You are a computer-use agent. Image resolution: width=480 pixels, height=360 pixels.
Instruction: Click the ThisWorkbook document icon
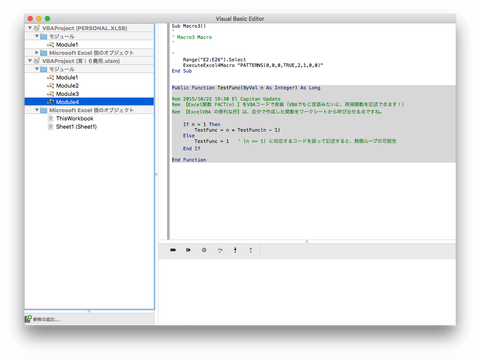51,118
